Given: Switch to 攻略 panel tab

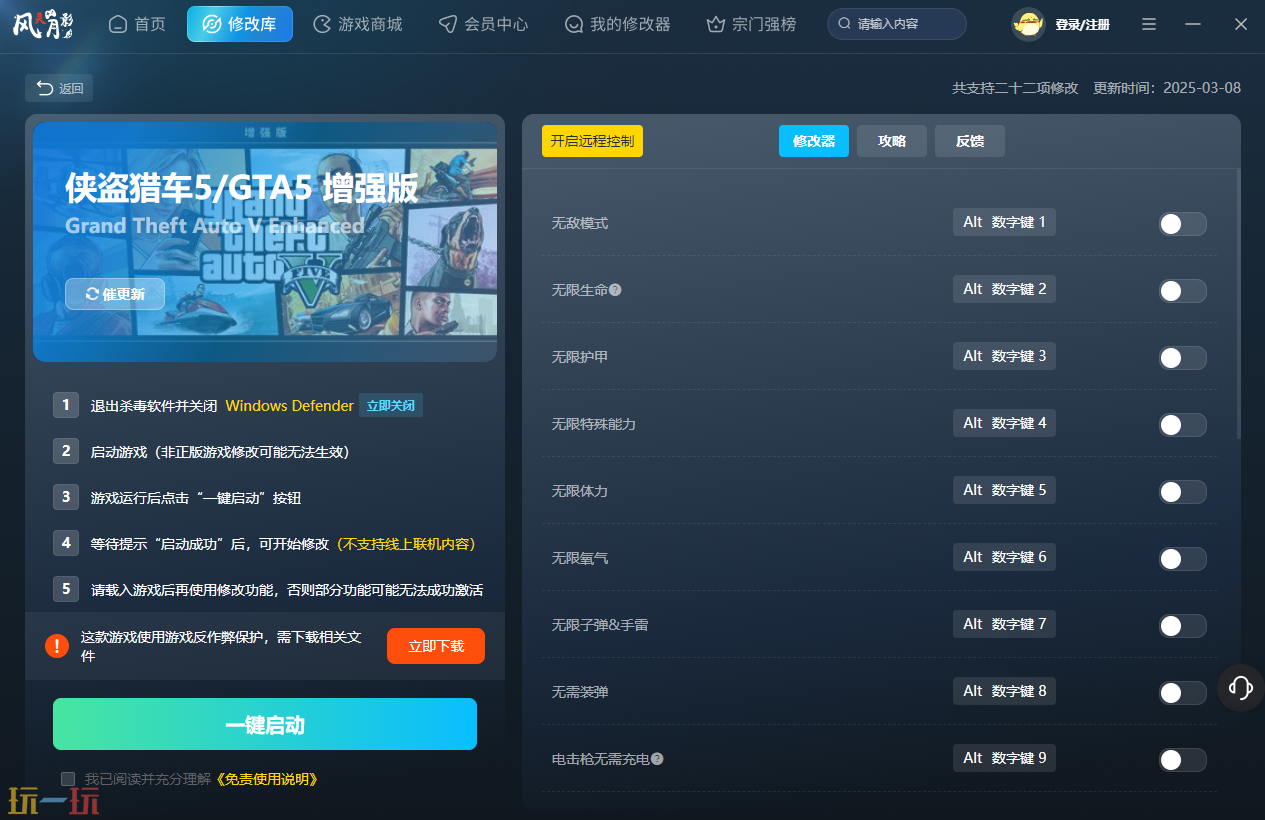Looking at the screenshot, I should (x=892, y=141).
